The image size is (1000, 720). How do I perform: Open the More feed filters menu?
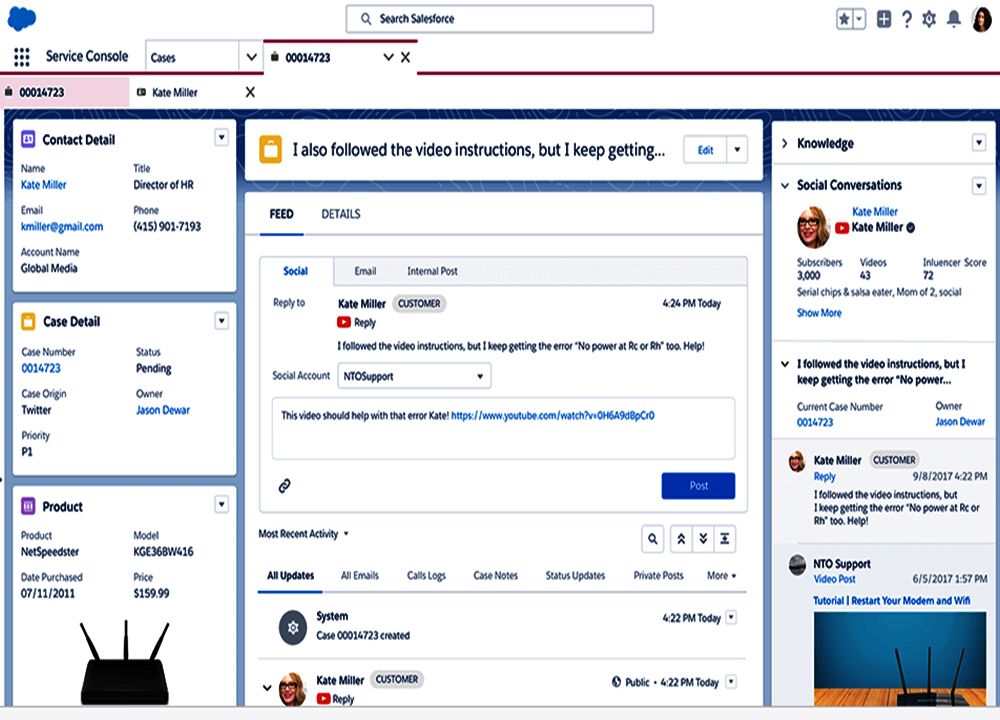721,576
